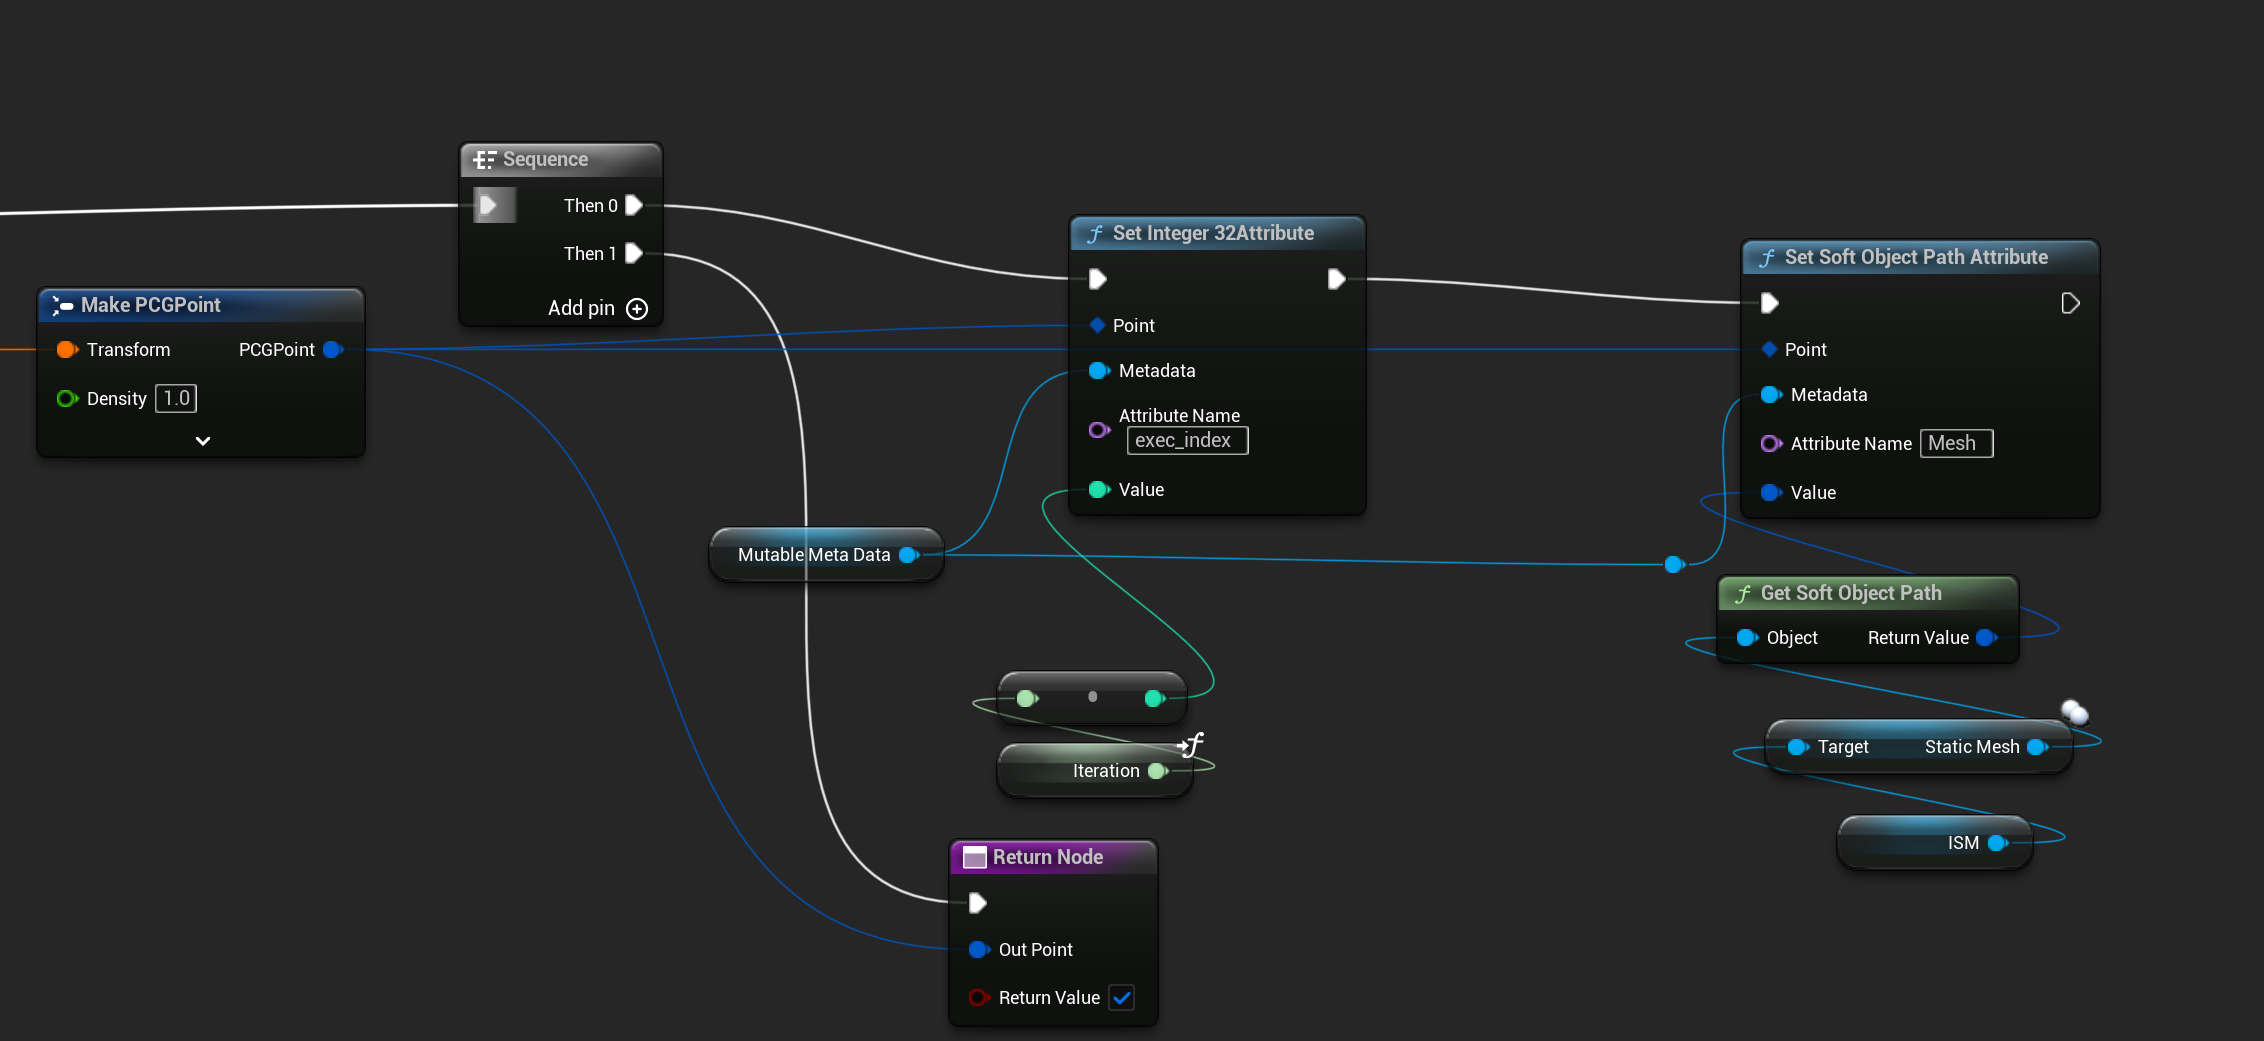Click the Iteration variable output pin
This screenshot has height=1041, width=2264.
1157,771
